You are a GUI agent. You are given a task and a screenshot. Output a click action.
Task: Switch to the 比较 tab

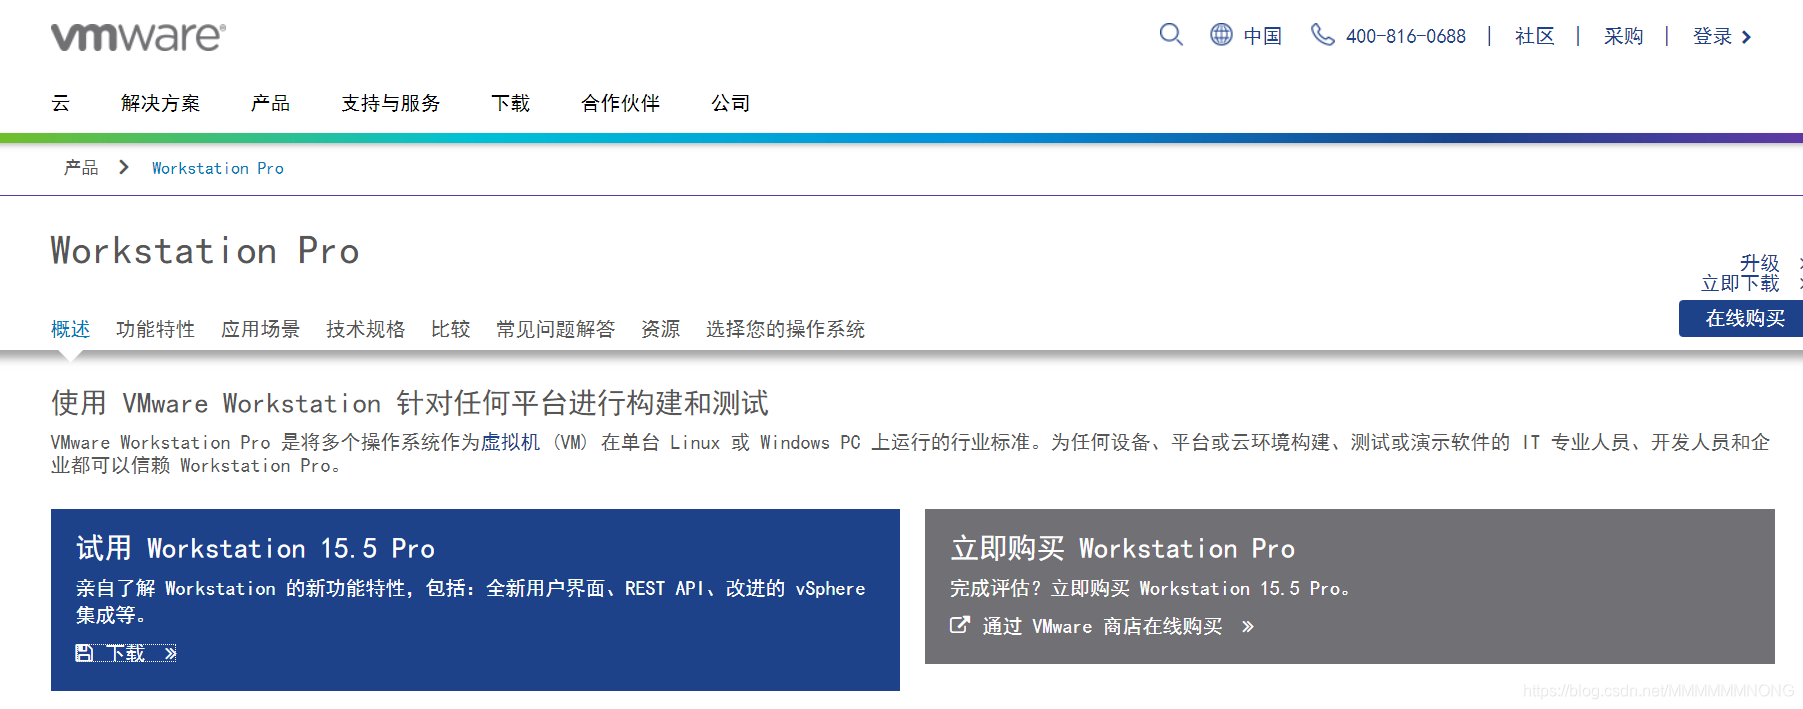tap(450, 329)
